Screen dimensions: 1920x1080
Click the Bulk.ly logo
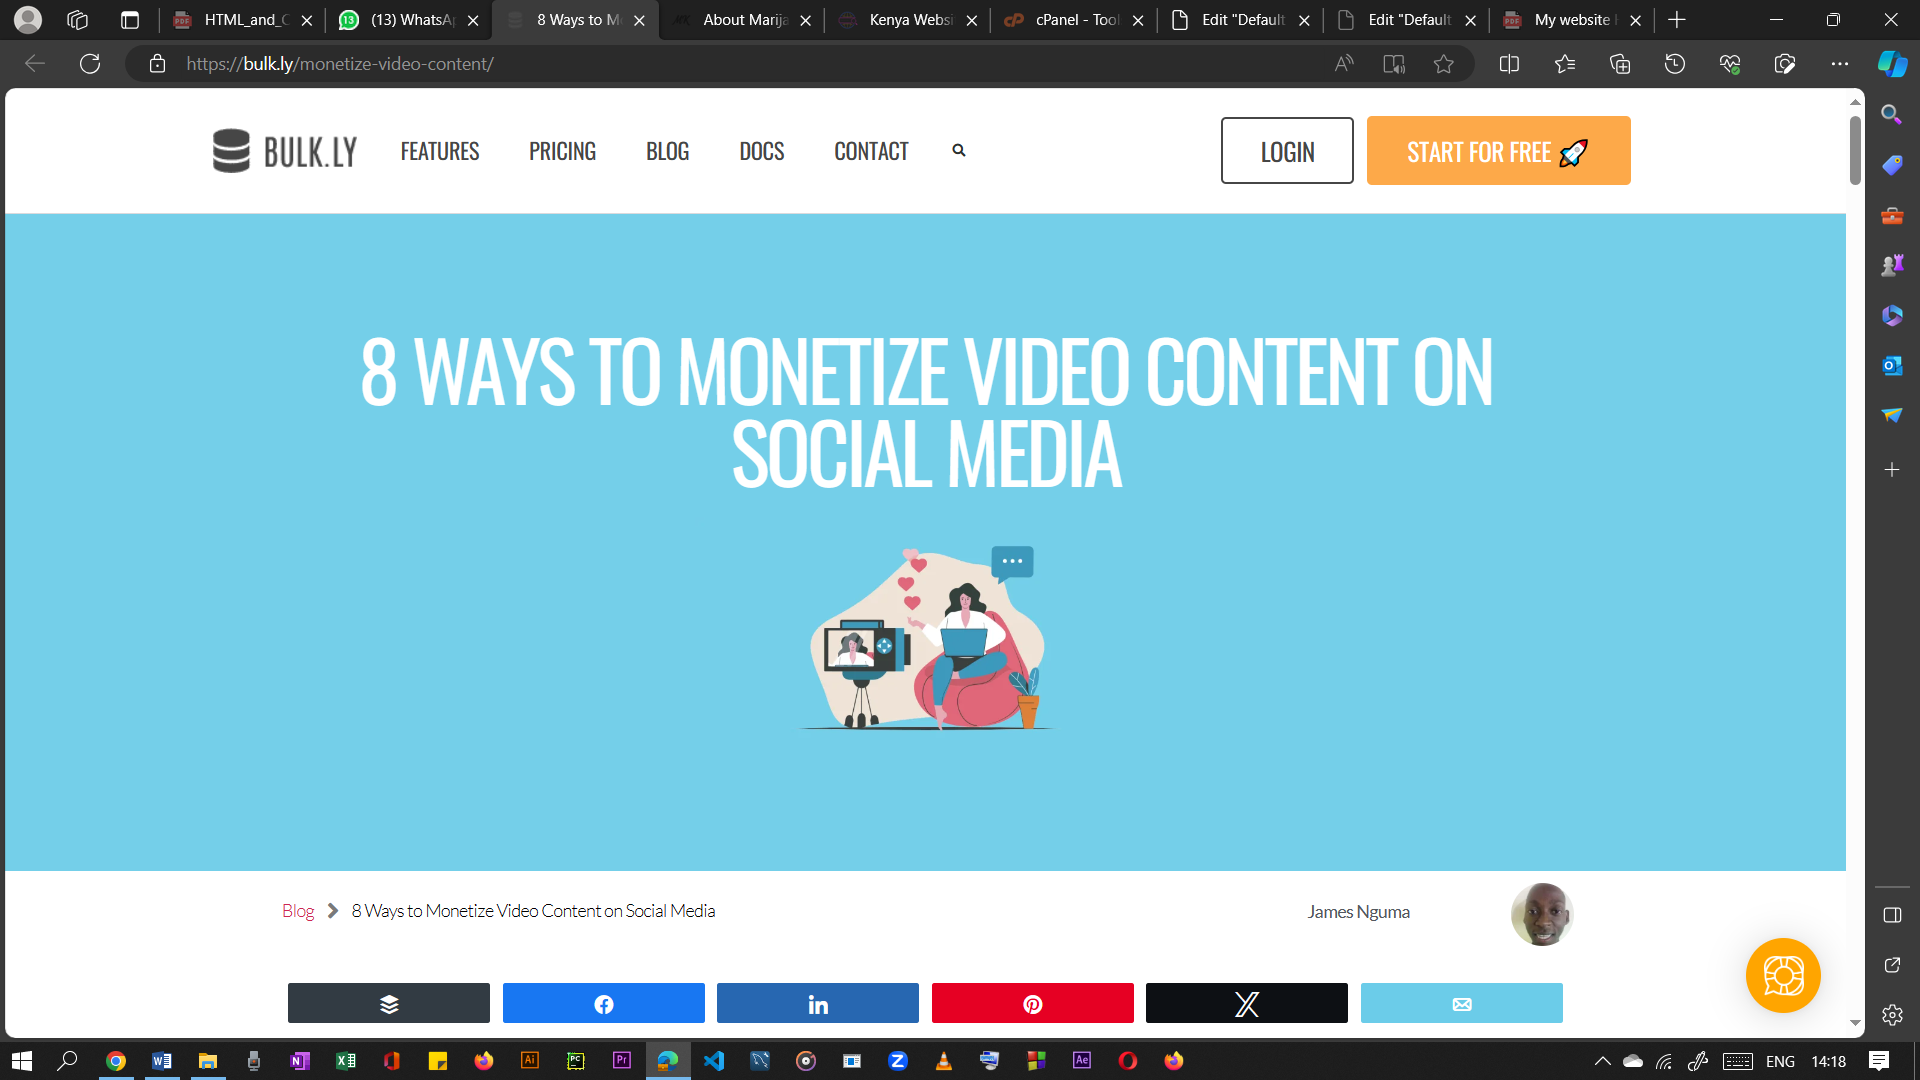285,151
